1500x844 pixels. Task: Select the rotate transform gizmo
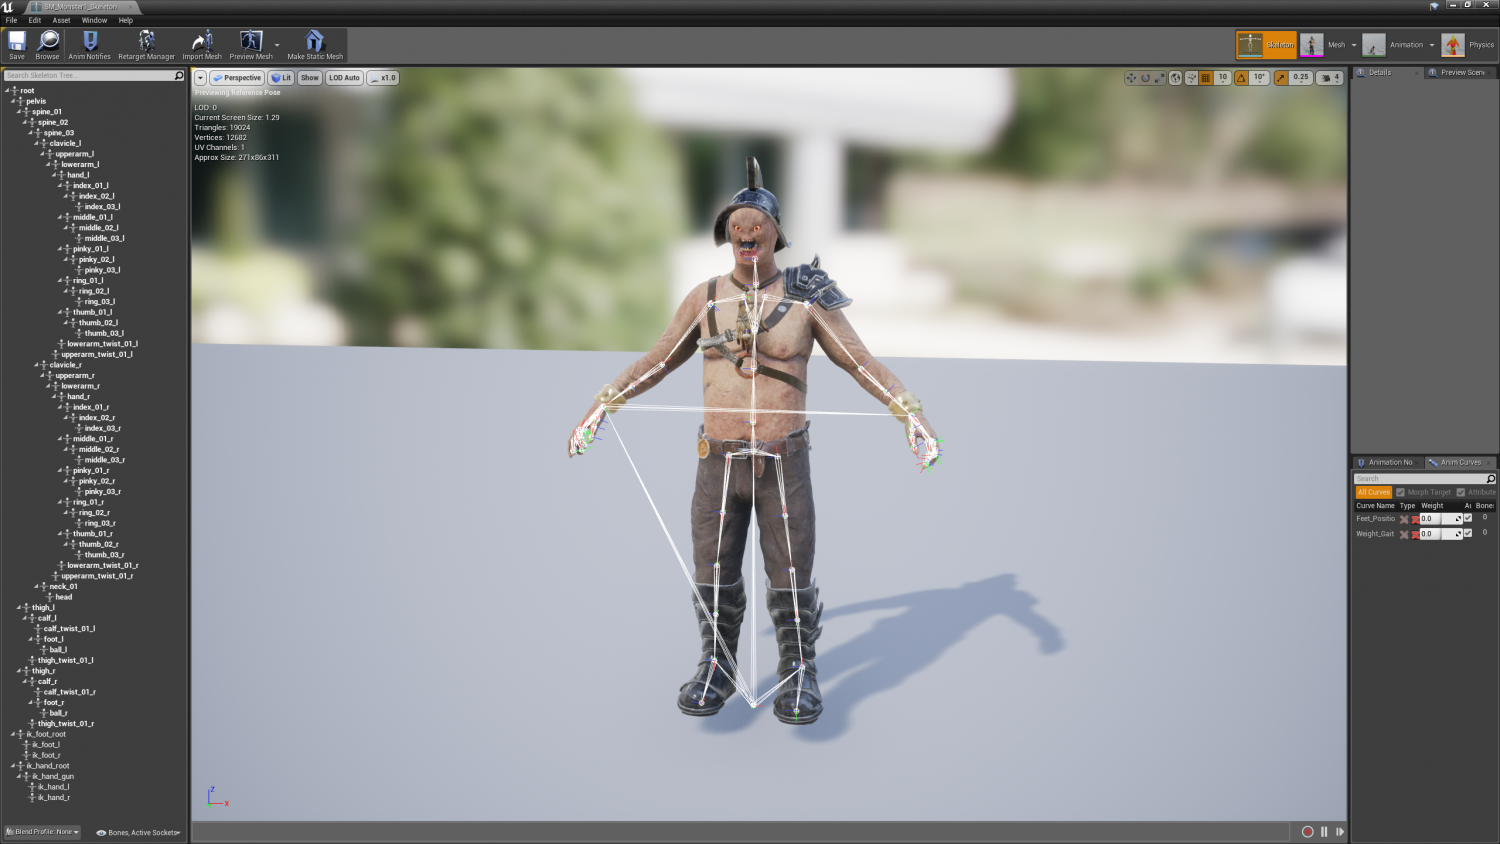pyautogui.click(x=1145, y=78)
